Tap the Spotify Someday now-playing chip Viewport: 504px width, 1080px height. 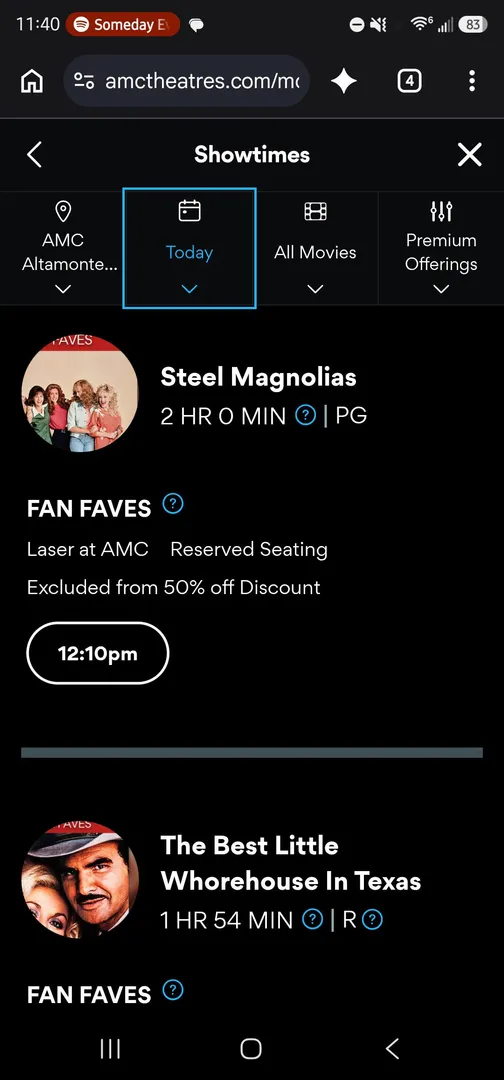(123, 25)
